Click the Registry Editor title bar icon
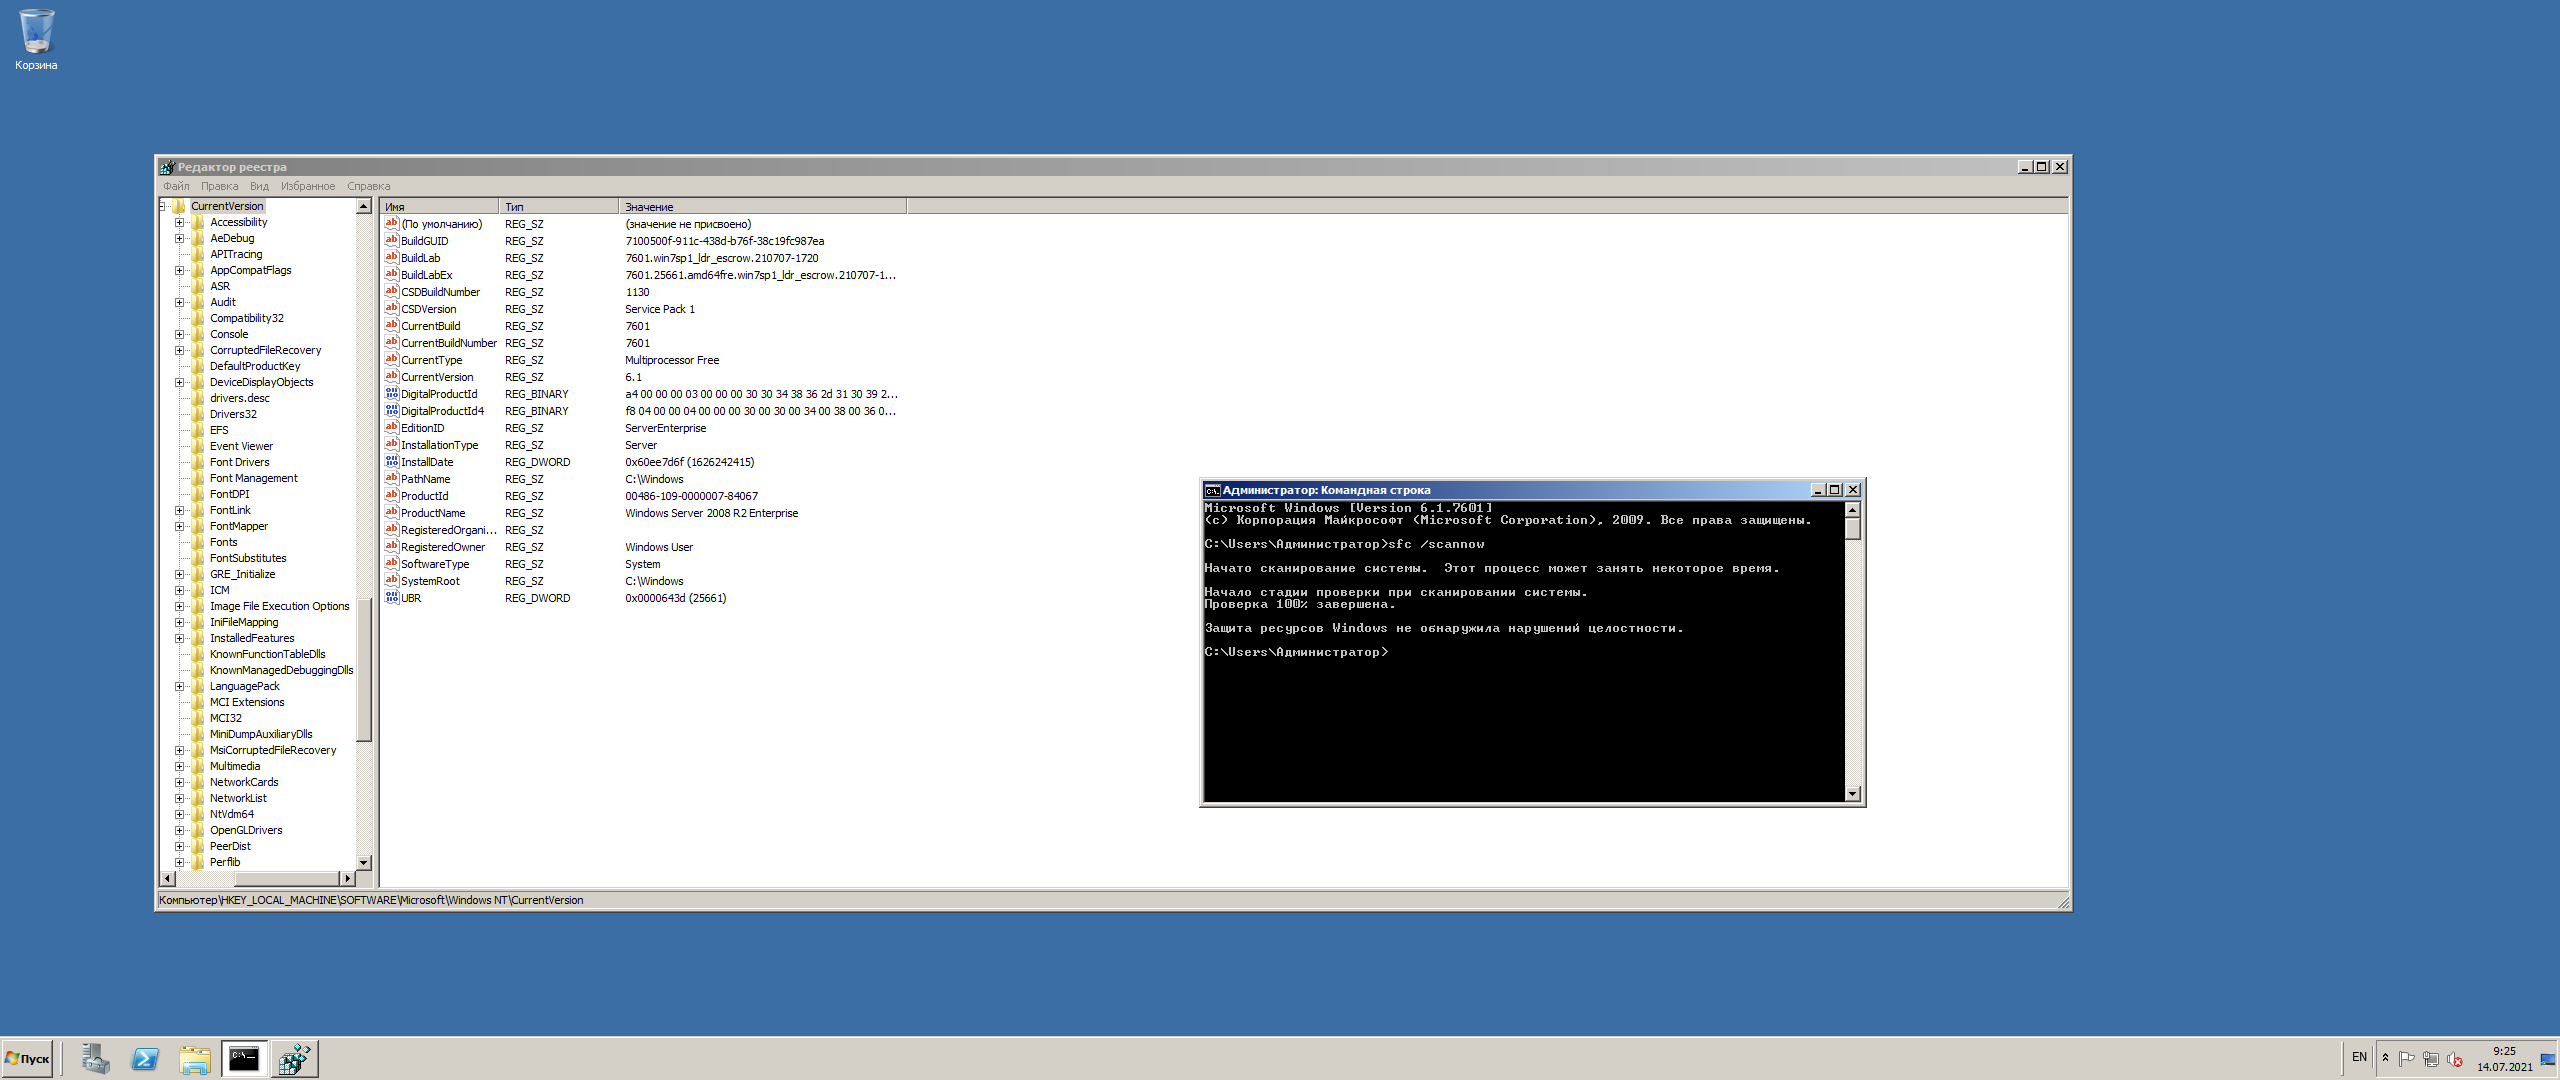2560x1080 pixels. point(167,167)
